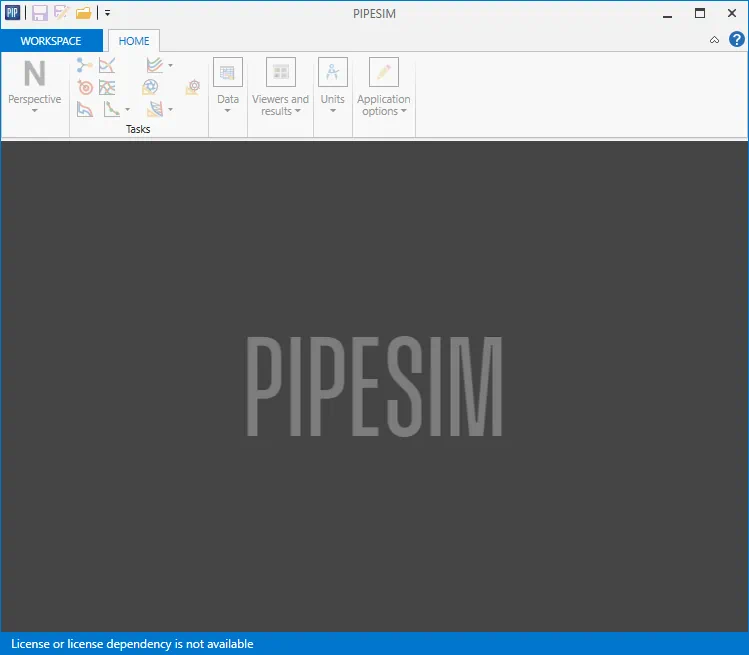Collapse the ribbon with the caret icon
This screenshot has height=655, width=749.
click(714, 40)
